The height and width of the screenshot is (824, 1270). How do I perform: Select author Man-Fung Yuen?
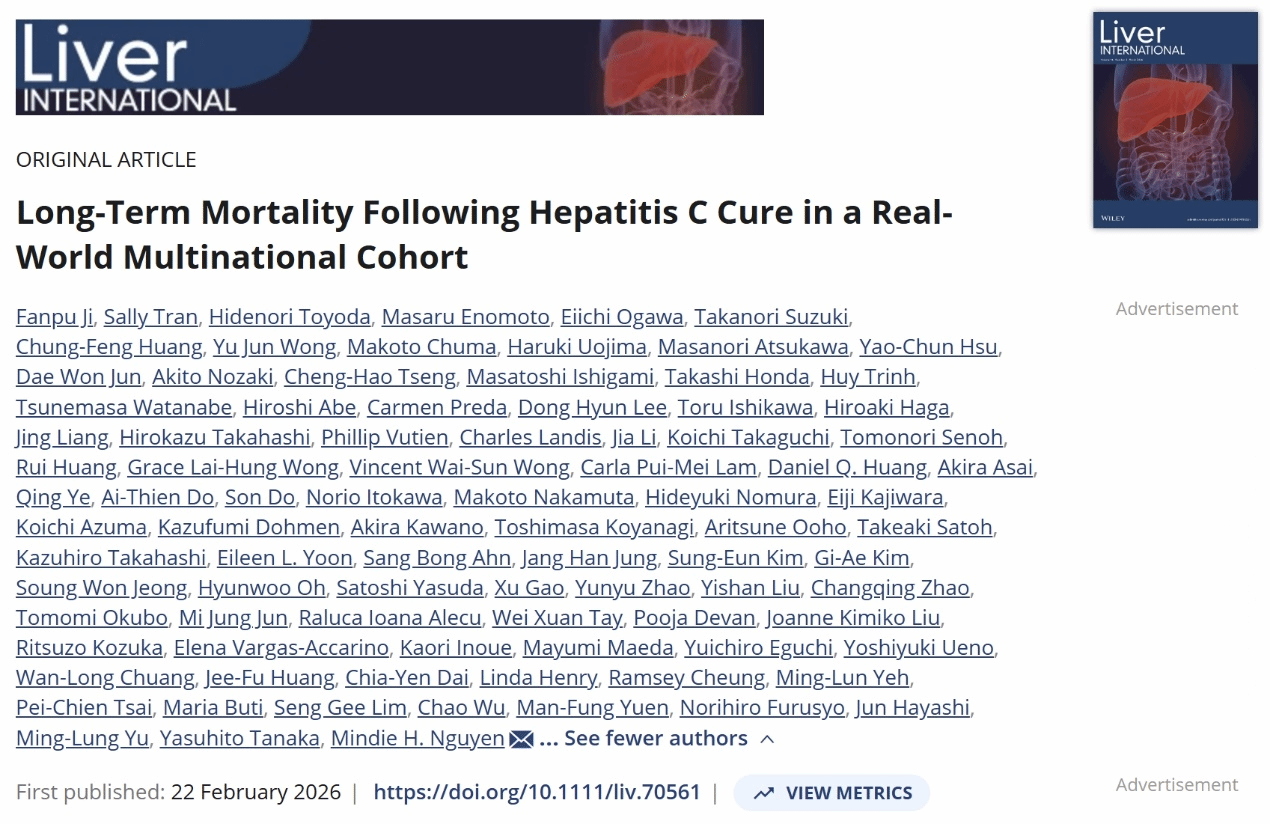592,708
